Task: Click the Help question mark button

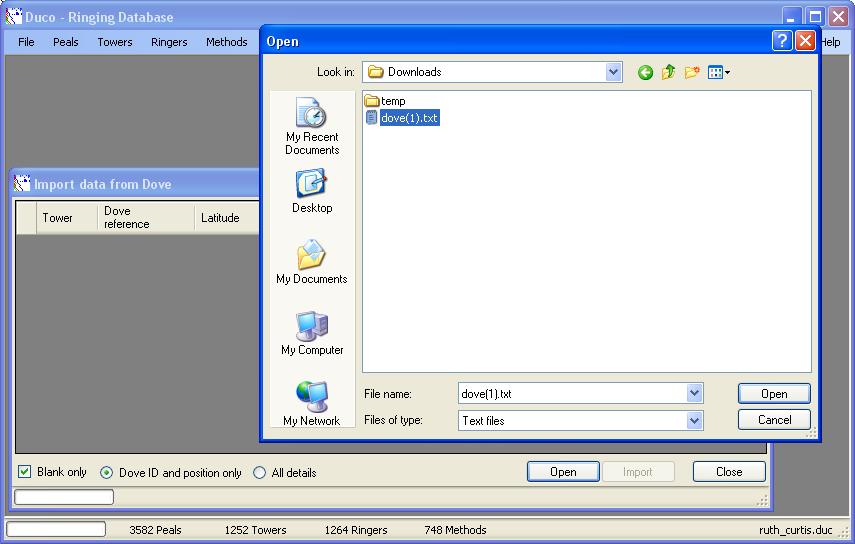Action: pyautogui.click(x=782, y=41)
